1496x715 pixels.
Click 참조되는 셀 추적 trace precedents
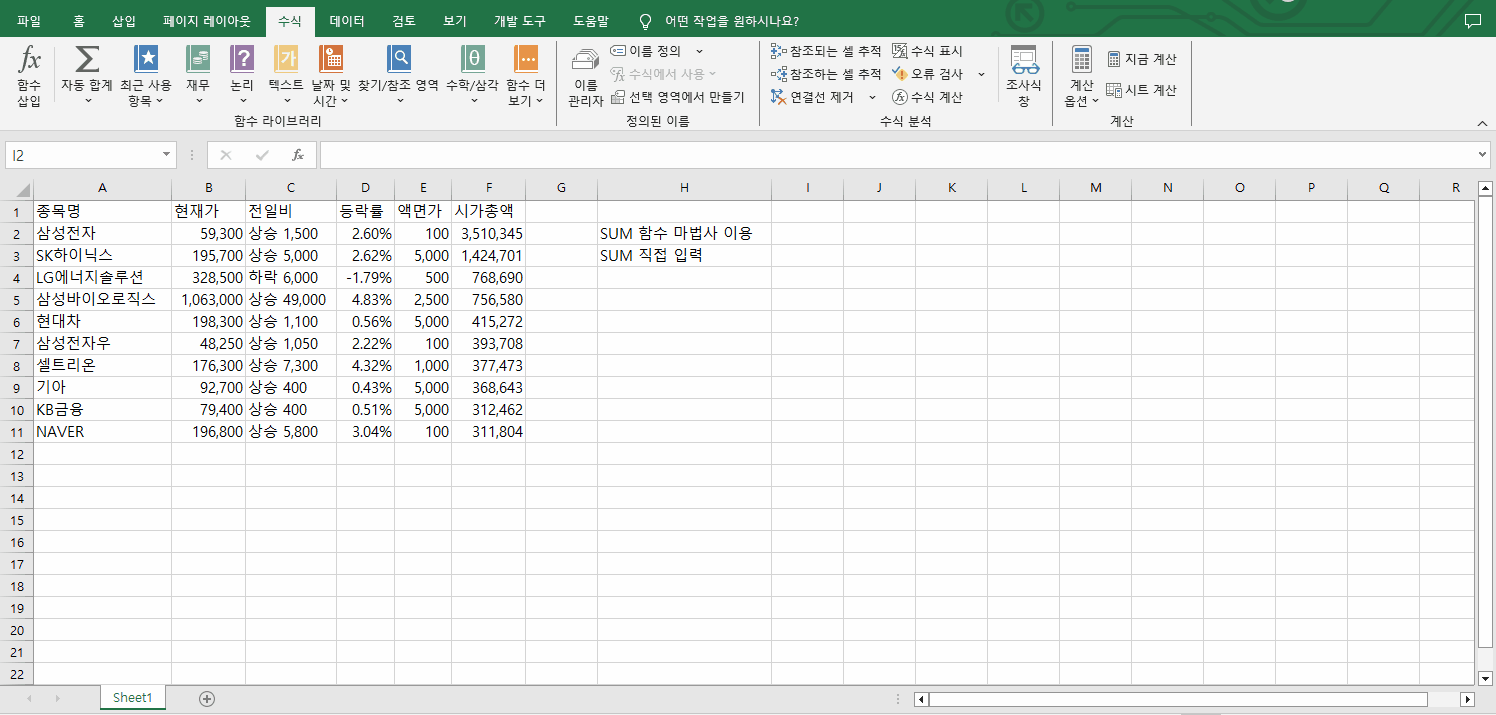point(826,51)
